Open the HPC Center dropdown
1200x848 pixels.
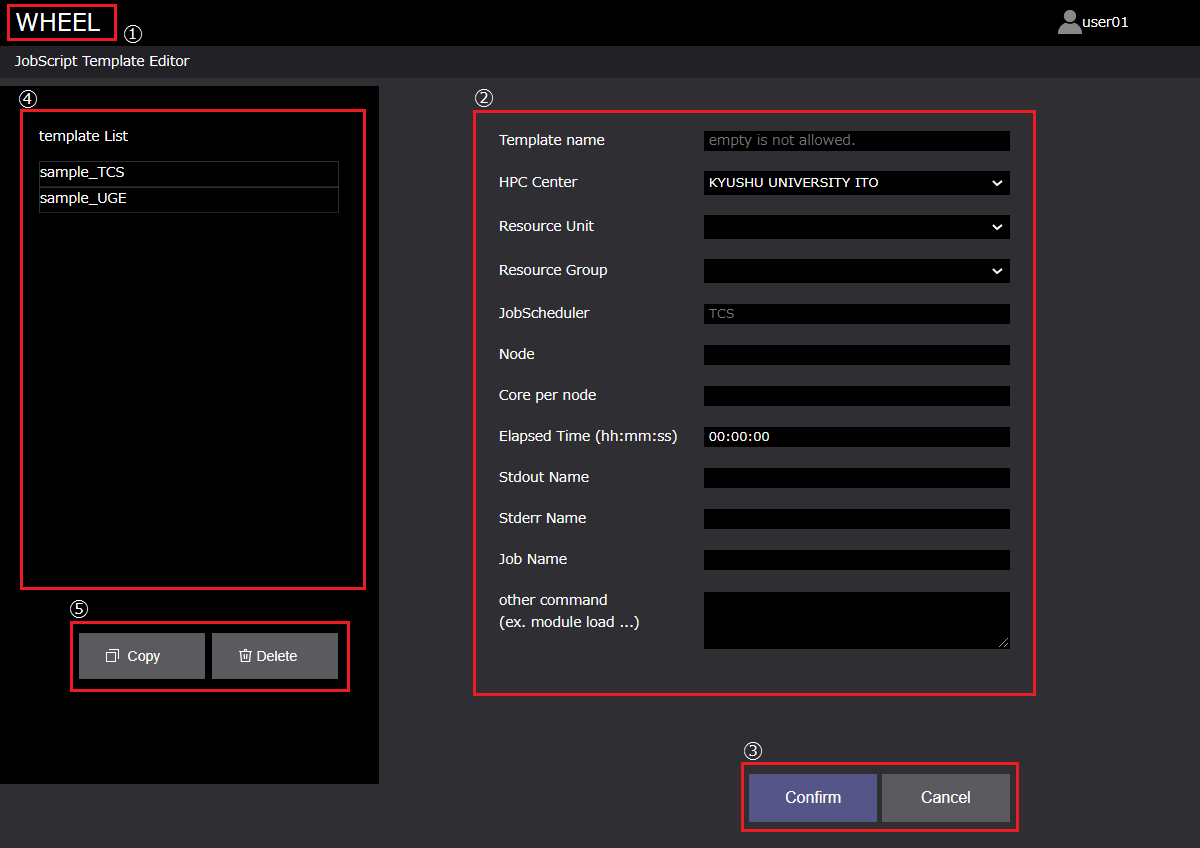856,183
